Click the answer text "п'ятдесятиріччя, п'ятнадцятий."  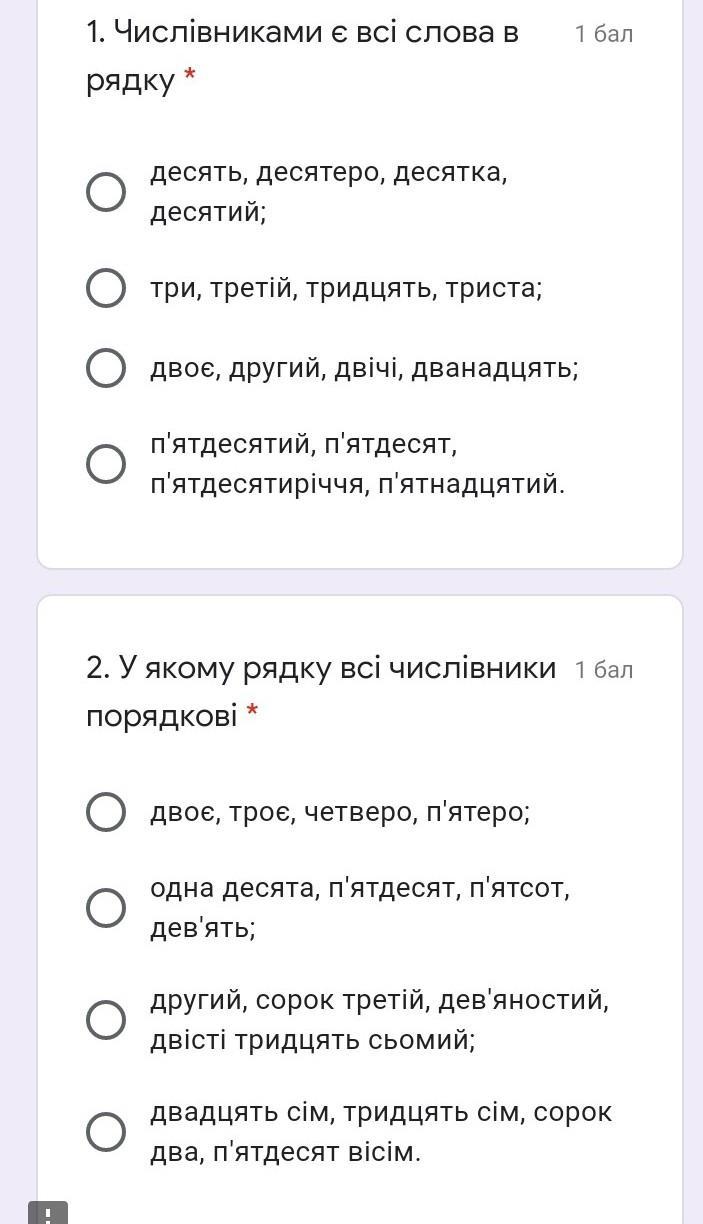pyautogui.click(x=357, y=485)
